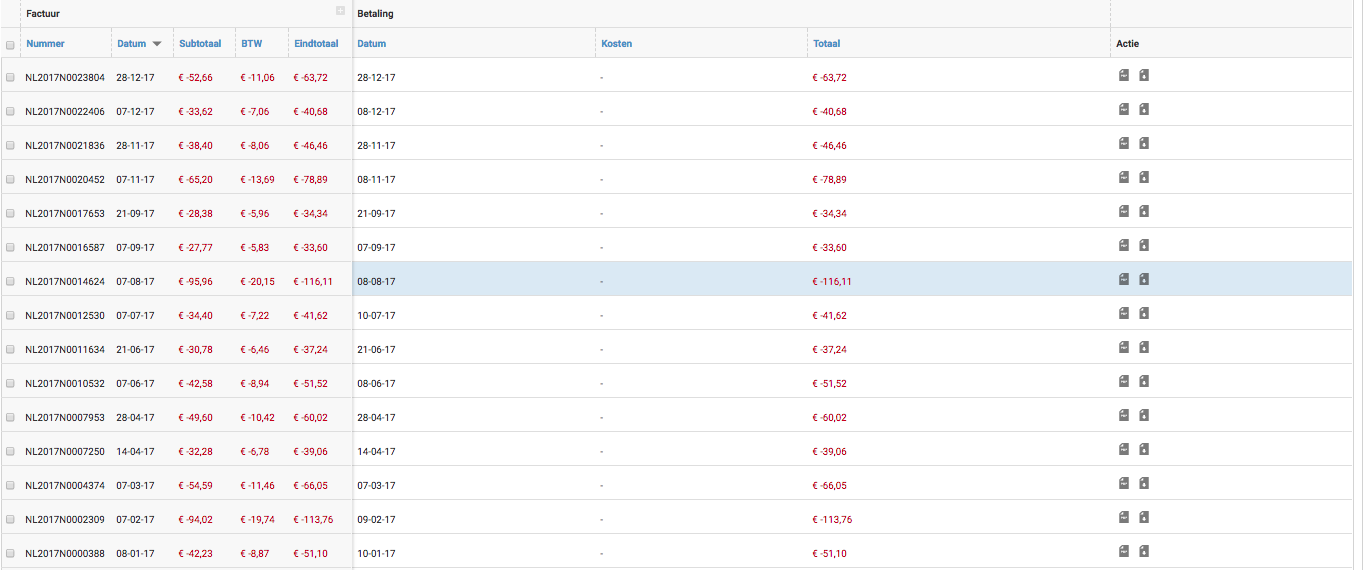Sort by the Nummer column header

click(x=45, y=44)
